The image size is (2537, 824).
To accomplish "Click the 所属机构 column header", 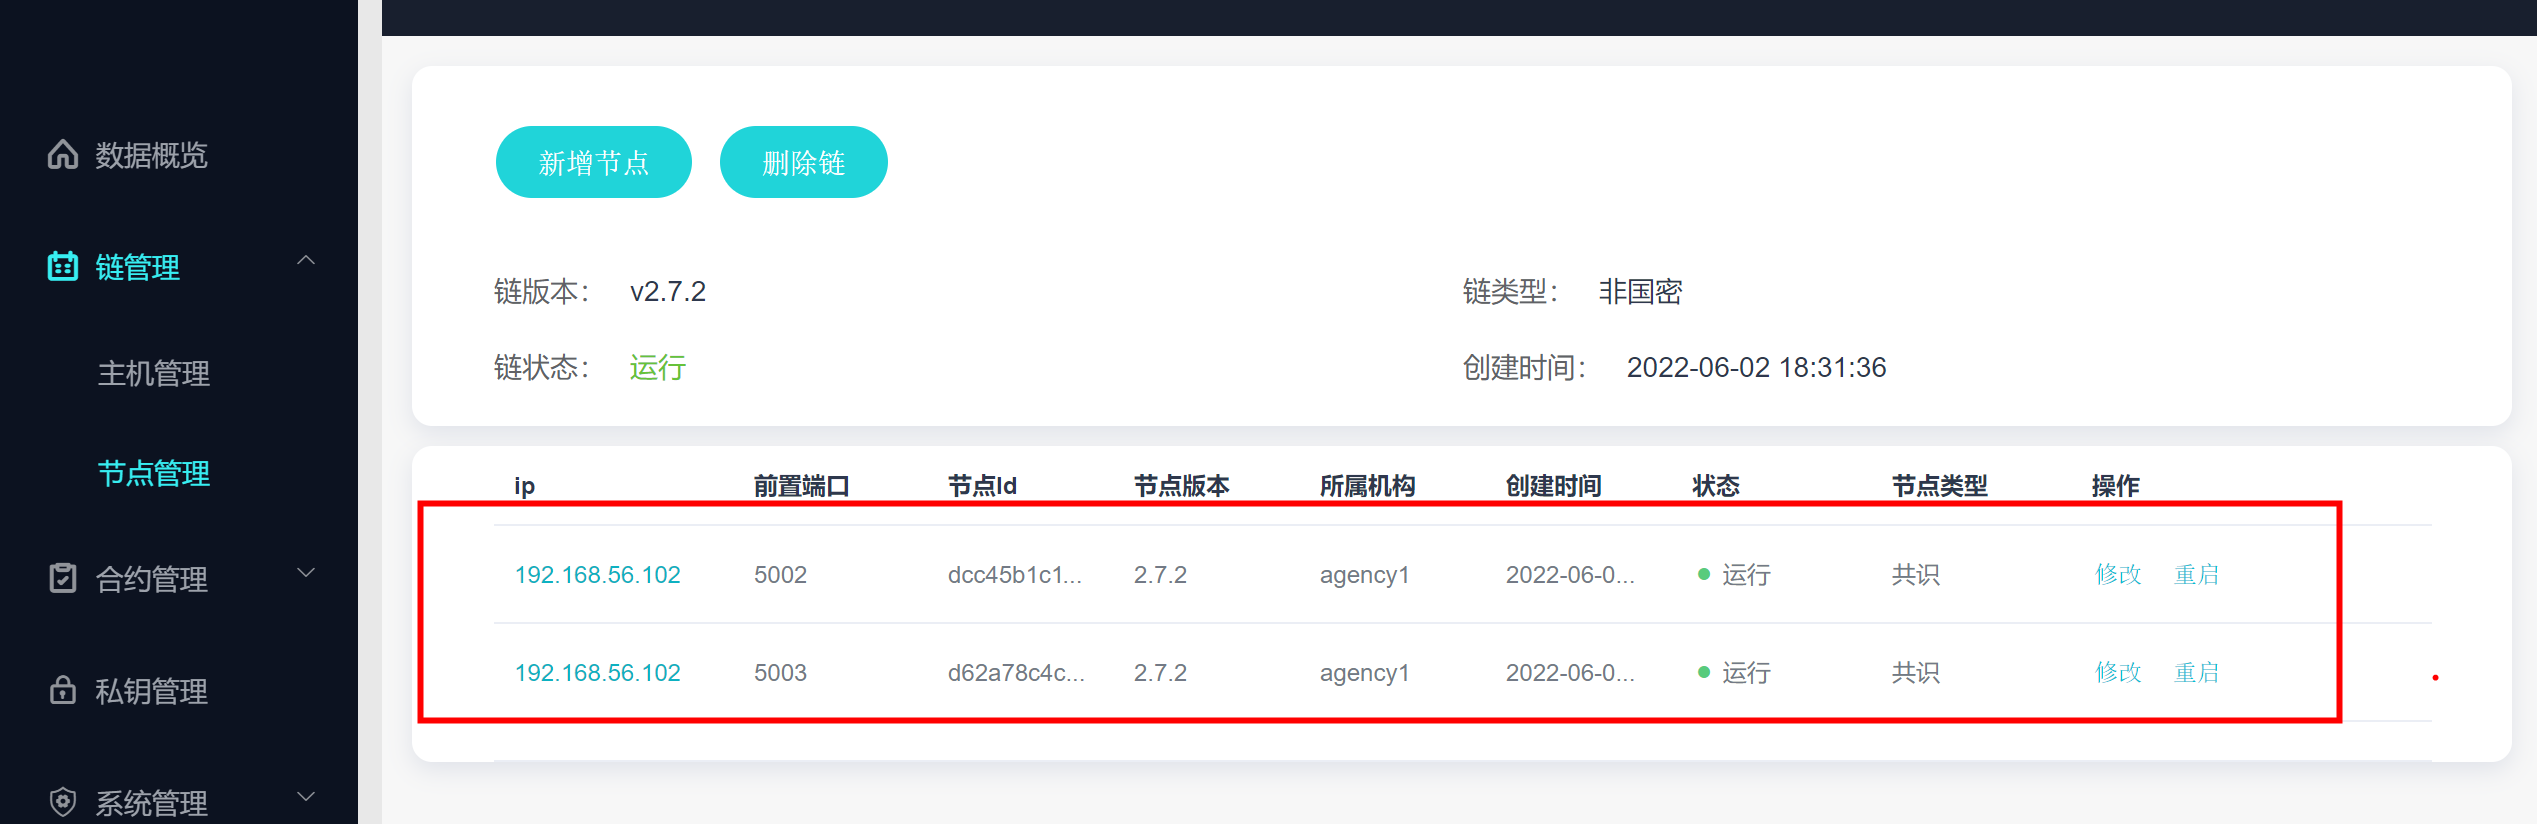I will pyautogui.click(x=1367, y=486).
